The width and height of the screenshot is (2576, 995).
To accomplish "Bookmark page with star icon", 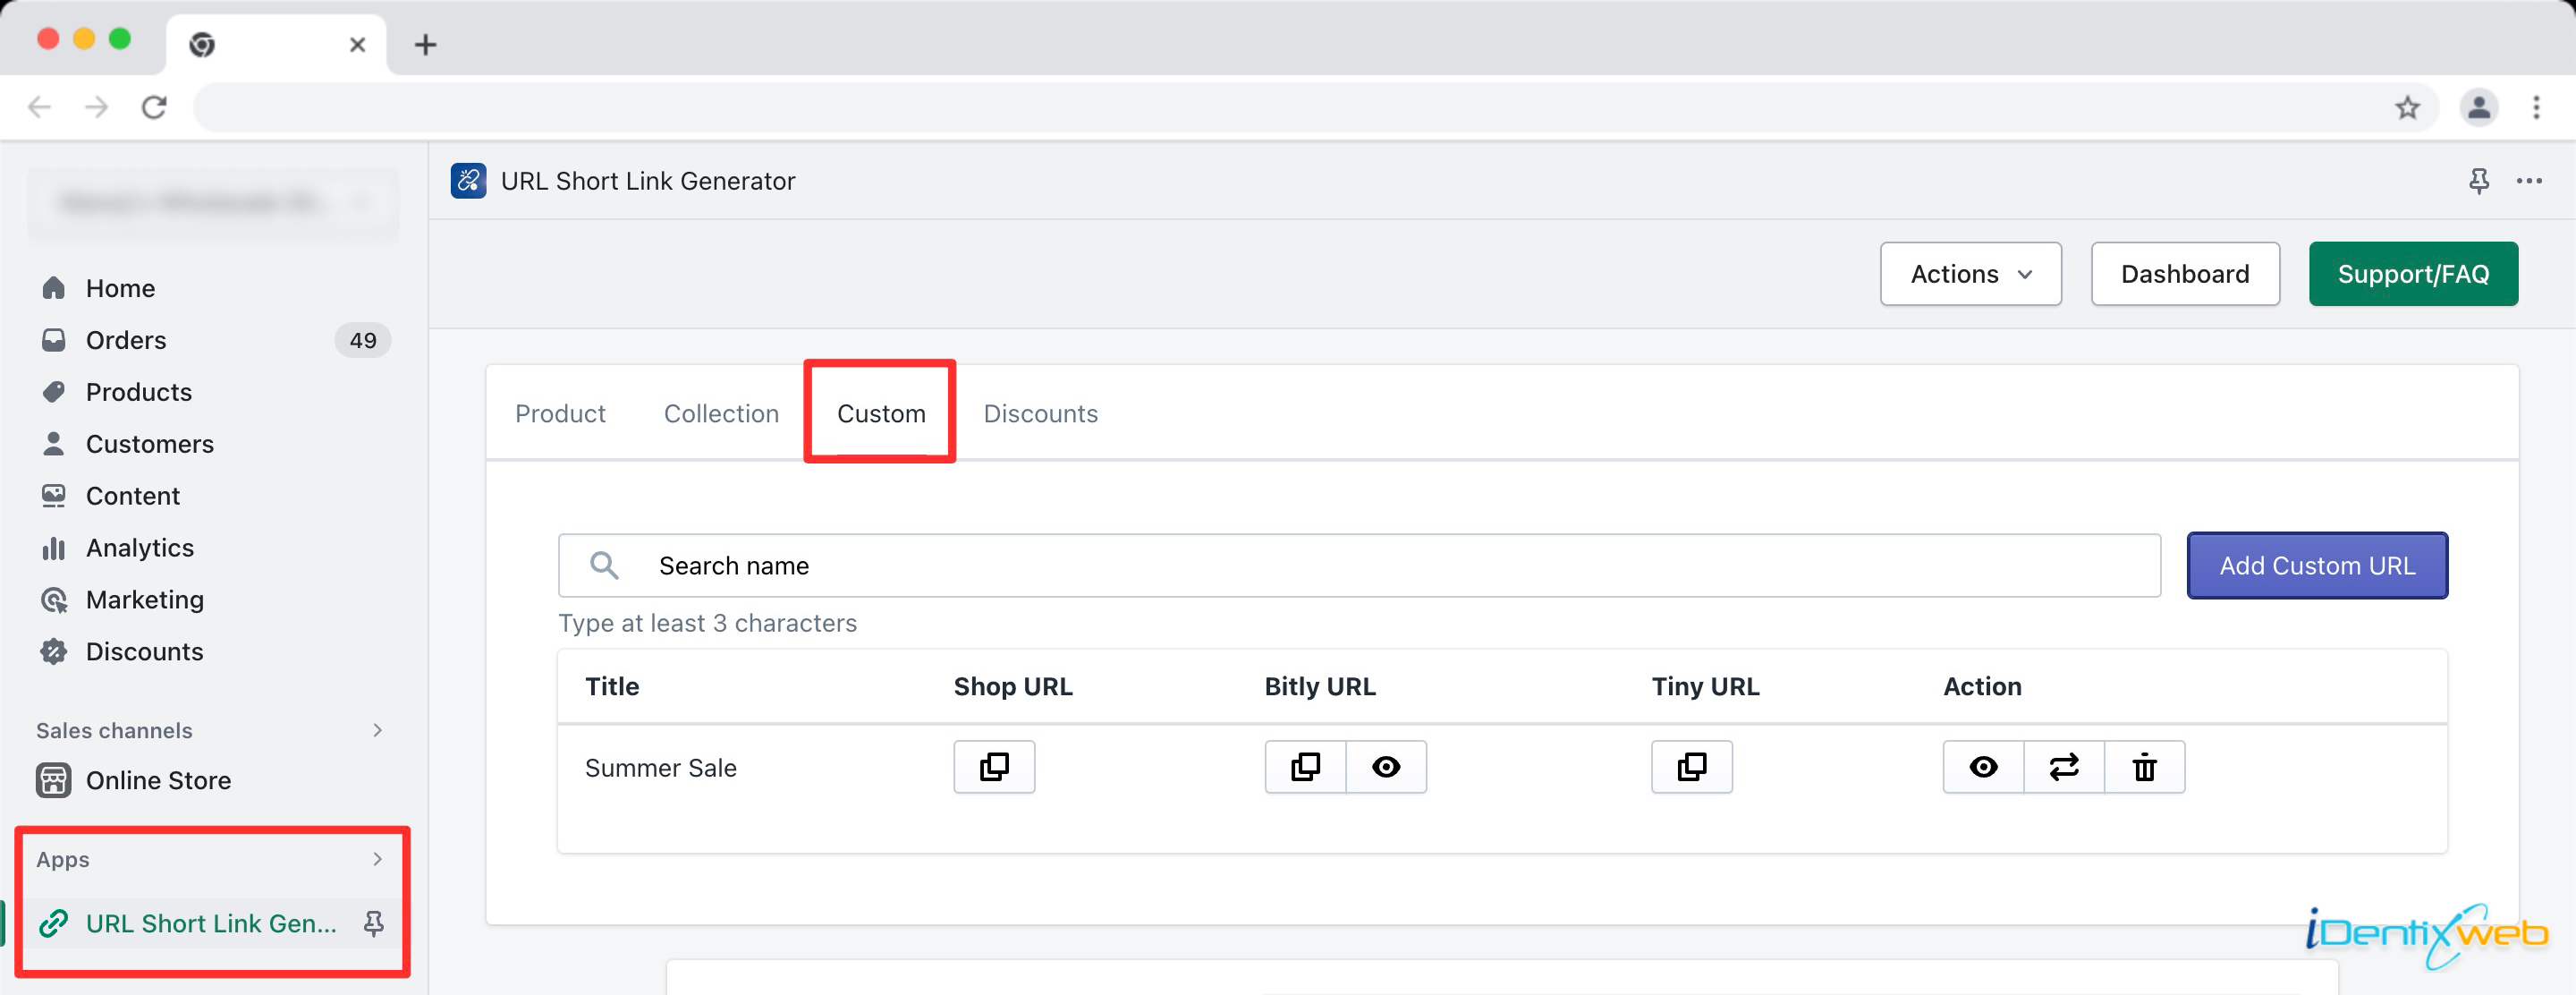I will tap(2407, 107).
